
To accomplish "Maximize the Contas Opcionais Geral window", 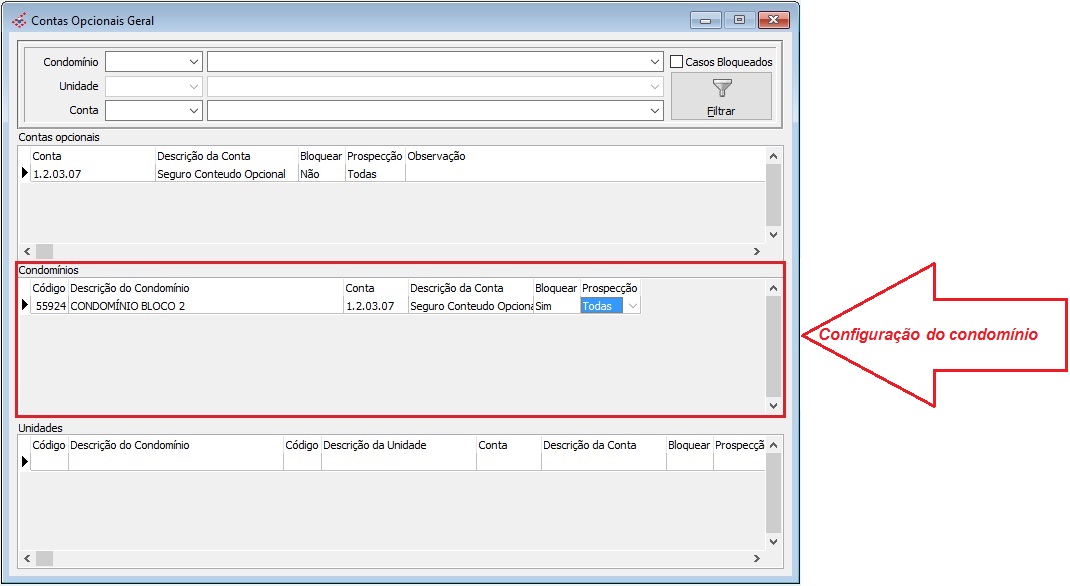I will (x=738, y=20).
